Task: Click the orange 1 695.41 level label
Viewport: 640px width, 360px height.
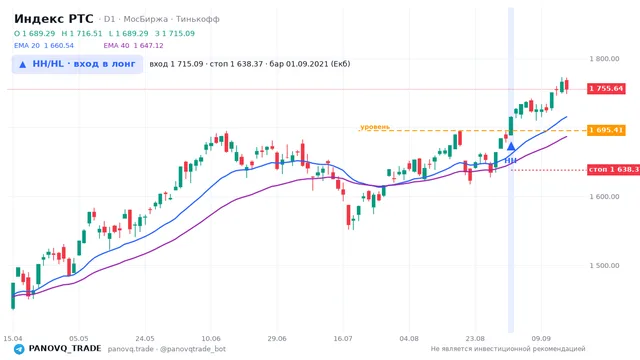Action: [x=606, y=130]
